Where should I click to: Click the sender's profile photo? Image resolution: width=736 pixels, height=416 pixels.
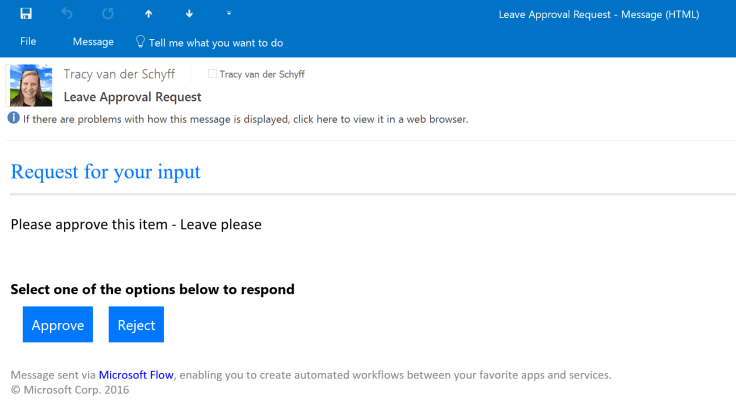[30, 85]
